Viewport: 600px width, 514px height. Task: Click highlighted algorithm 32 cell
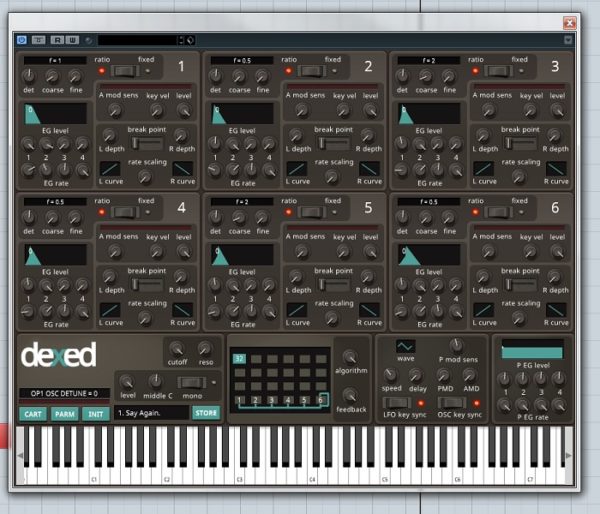pos(240,359)
